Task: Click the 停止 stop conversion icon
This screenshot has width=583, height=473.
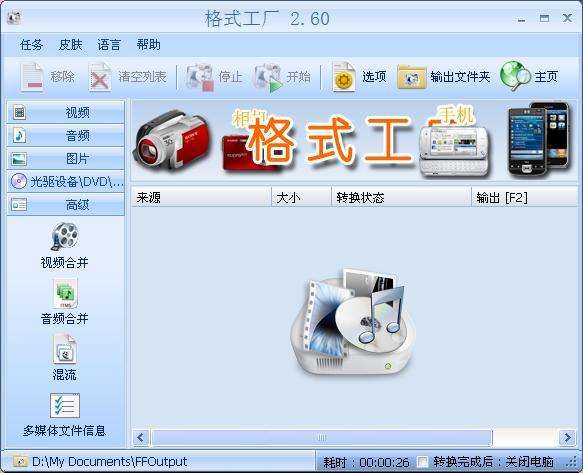Action: pos(200,77)
